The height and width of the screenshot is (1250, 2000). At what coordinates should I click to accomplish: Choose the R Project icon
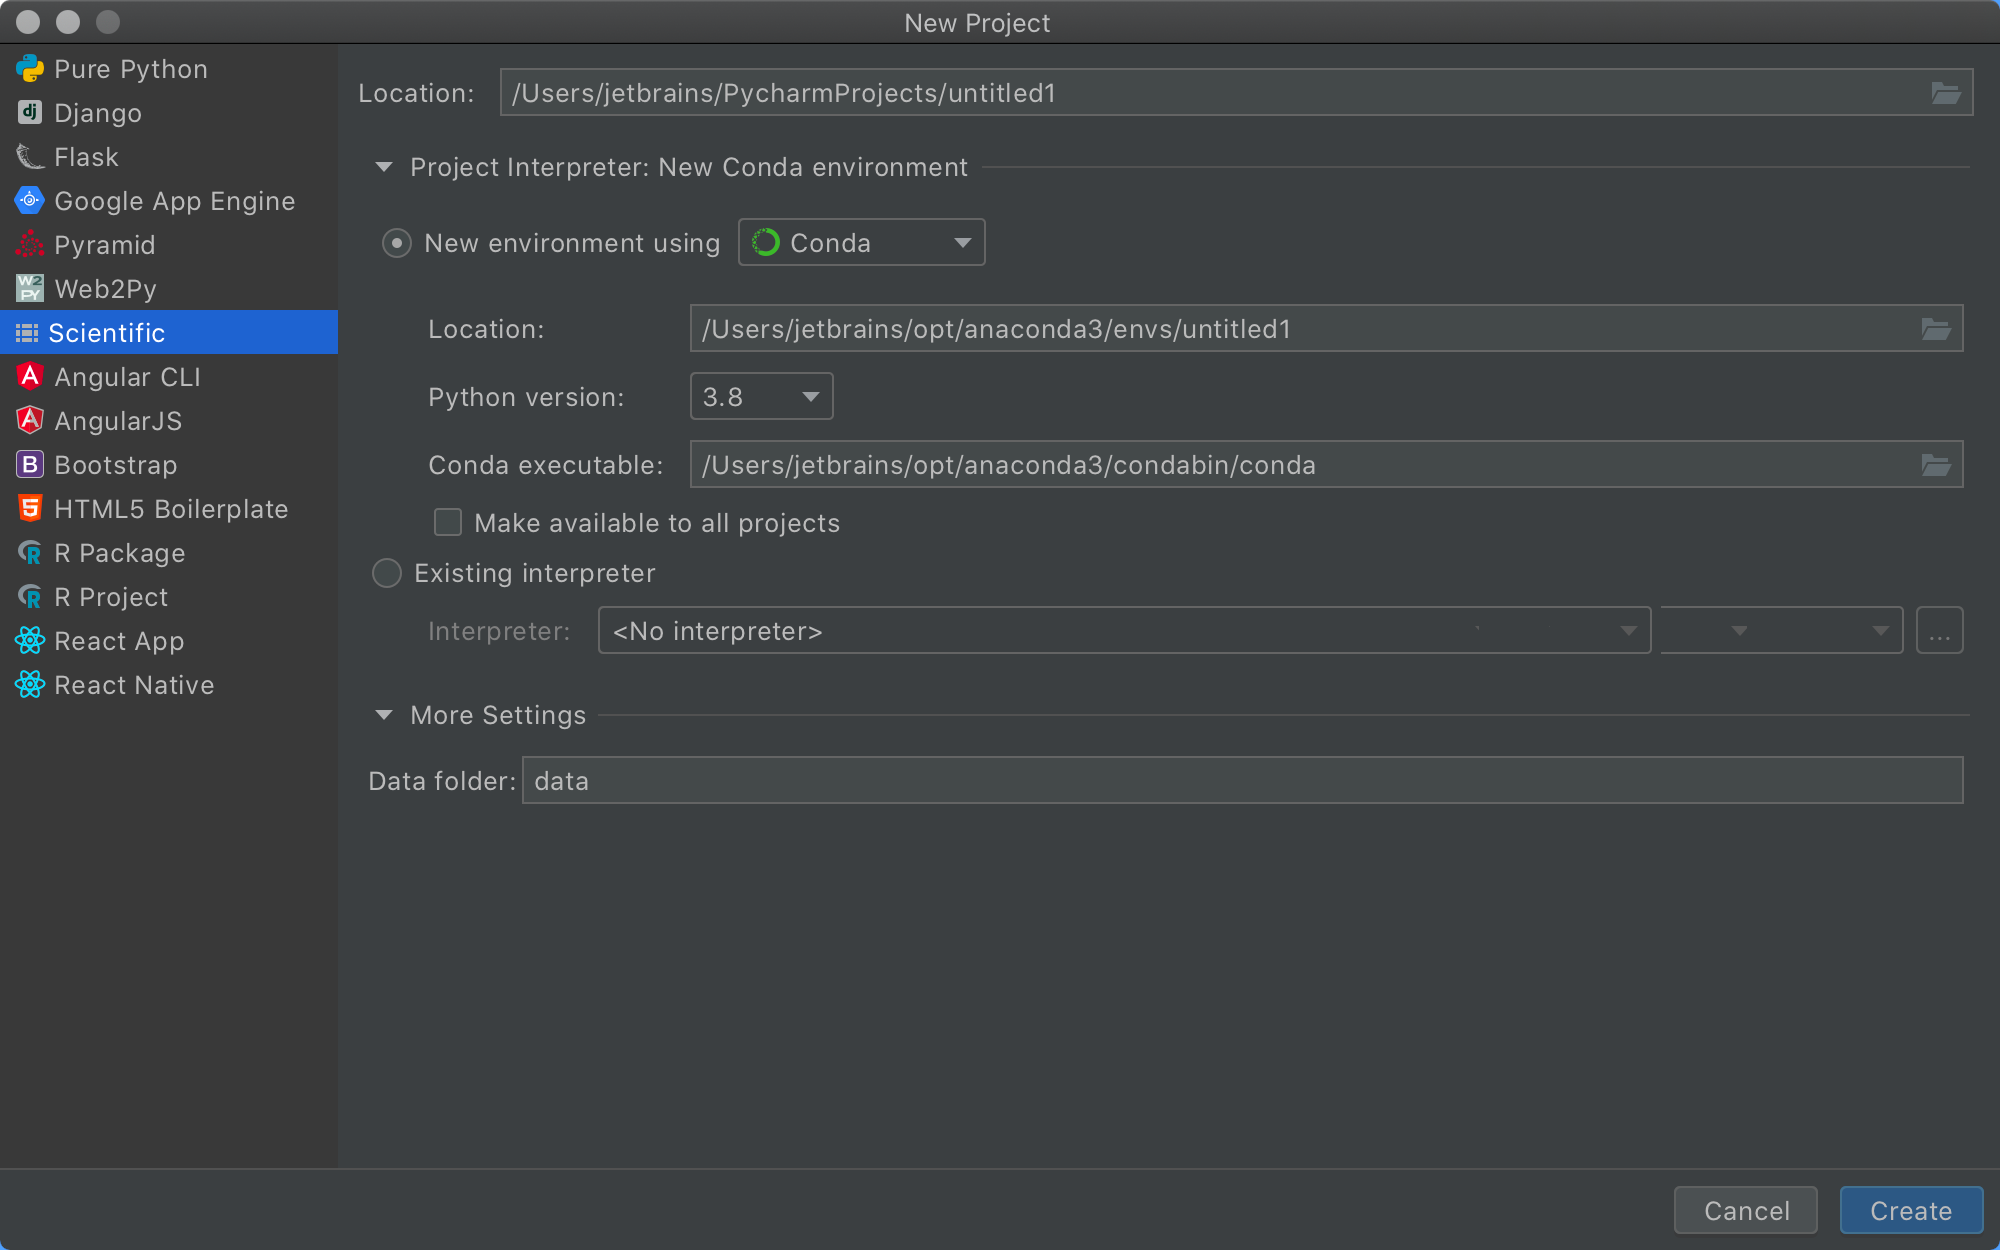click(x=30, y=596)
